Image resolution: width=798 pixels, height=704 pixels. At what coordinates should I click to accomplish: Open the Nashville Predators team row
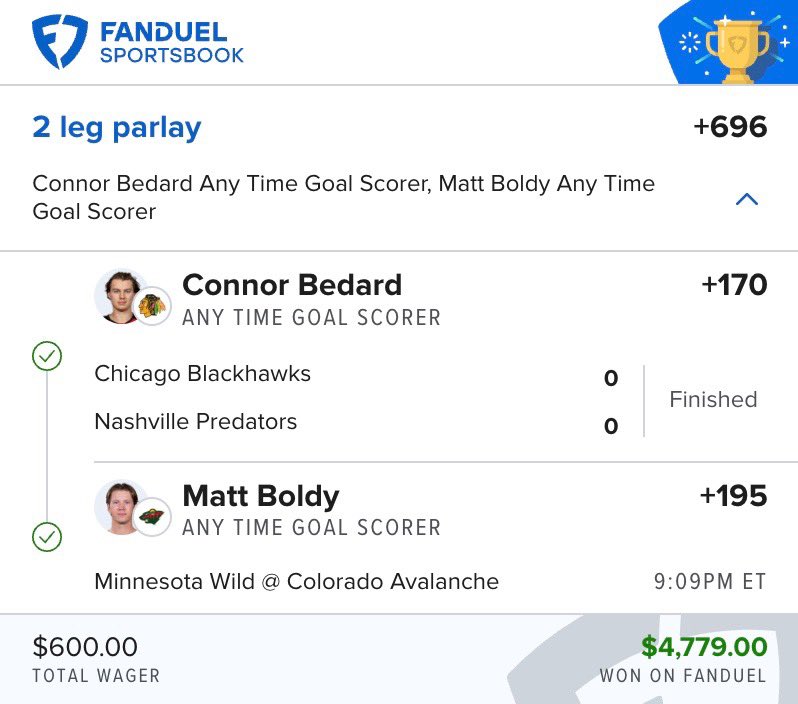[x=195, y=422]
